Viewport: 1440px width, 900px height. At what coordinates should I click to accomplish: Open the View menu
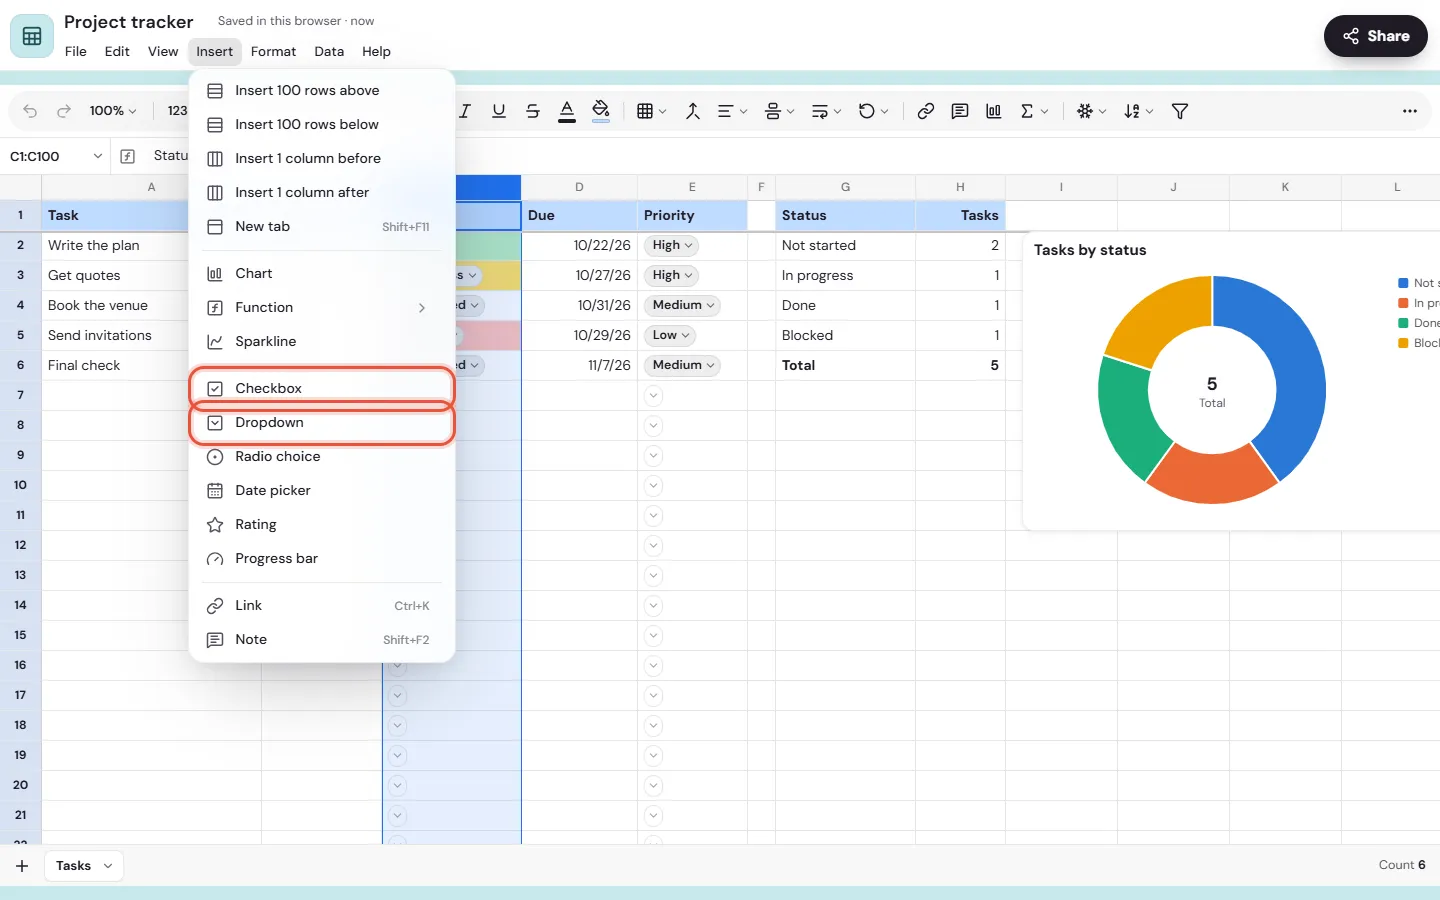point(163,51)
